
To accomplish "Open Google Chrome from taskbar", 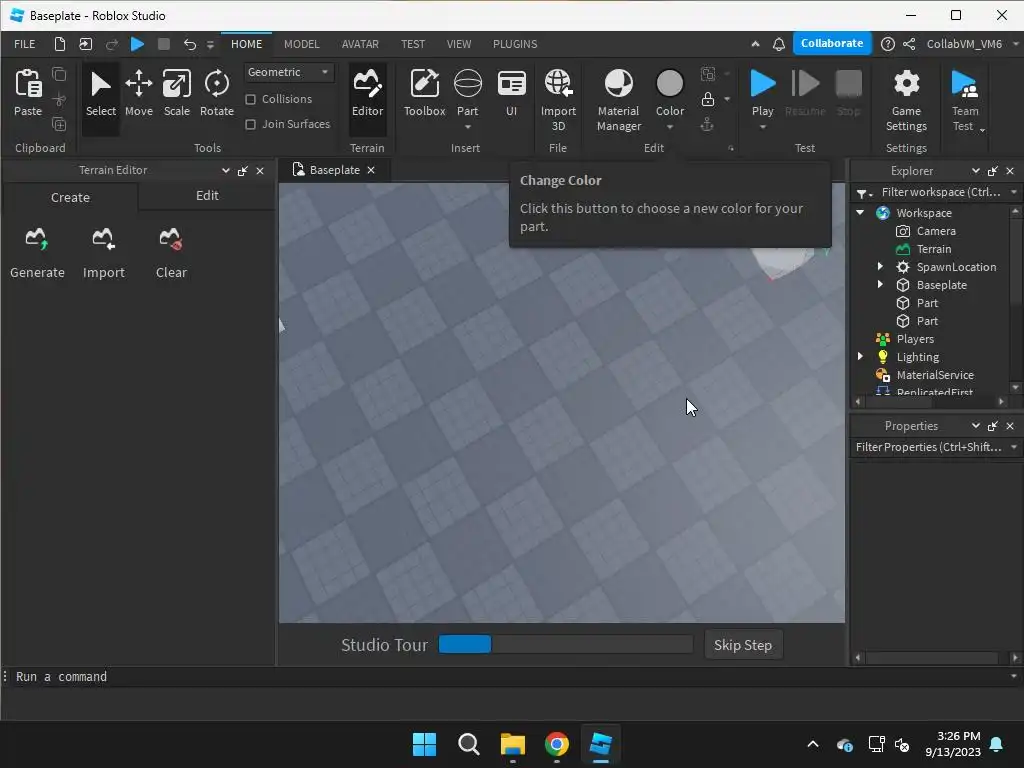I will coord(556,744).
